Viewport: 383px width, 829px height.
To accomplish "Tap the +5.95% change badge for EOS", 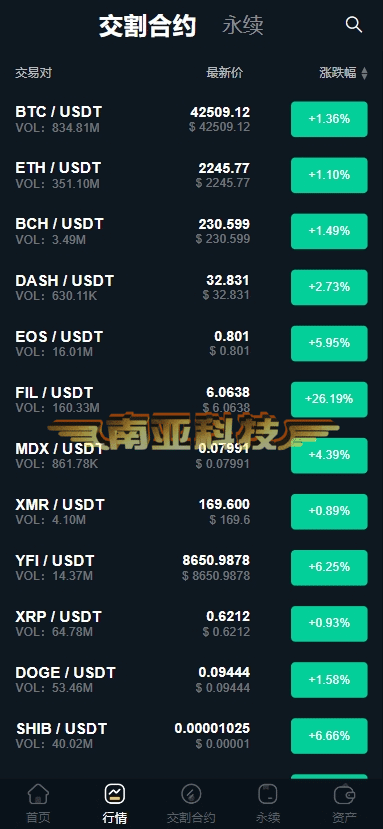I will (x=329, y=343).
